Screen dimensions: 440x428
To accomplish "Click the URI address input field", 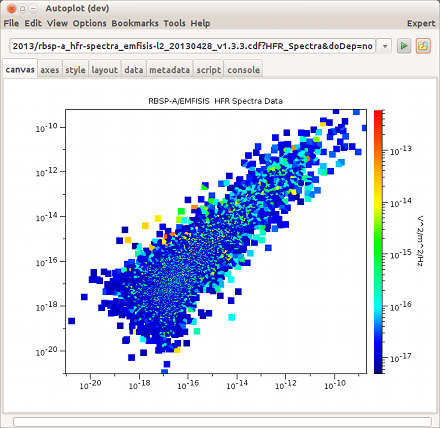I will coord(193,46).
